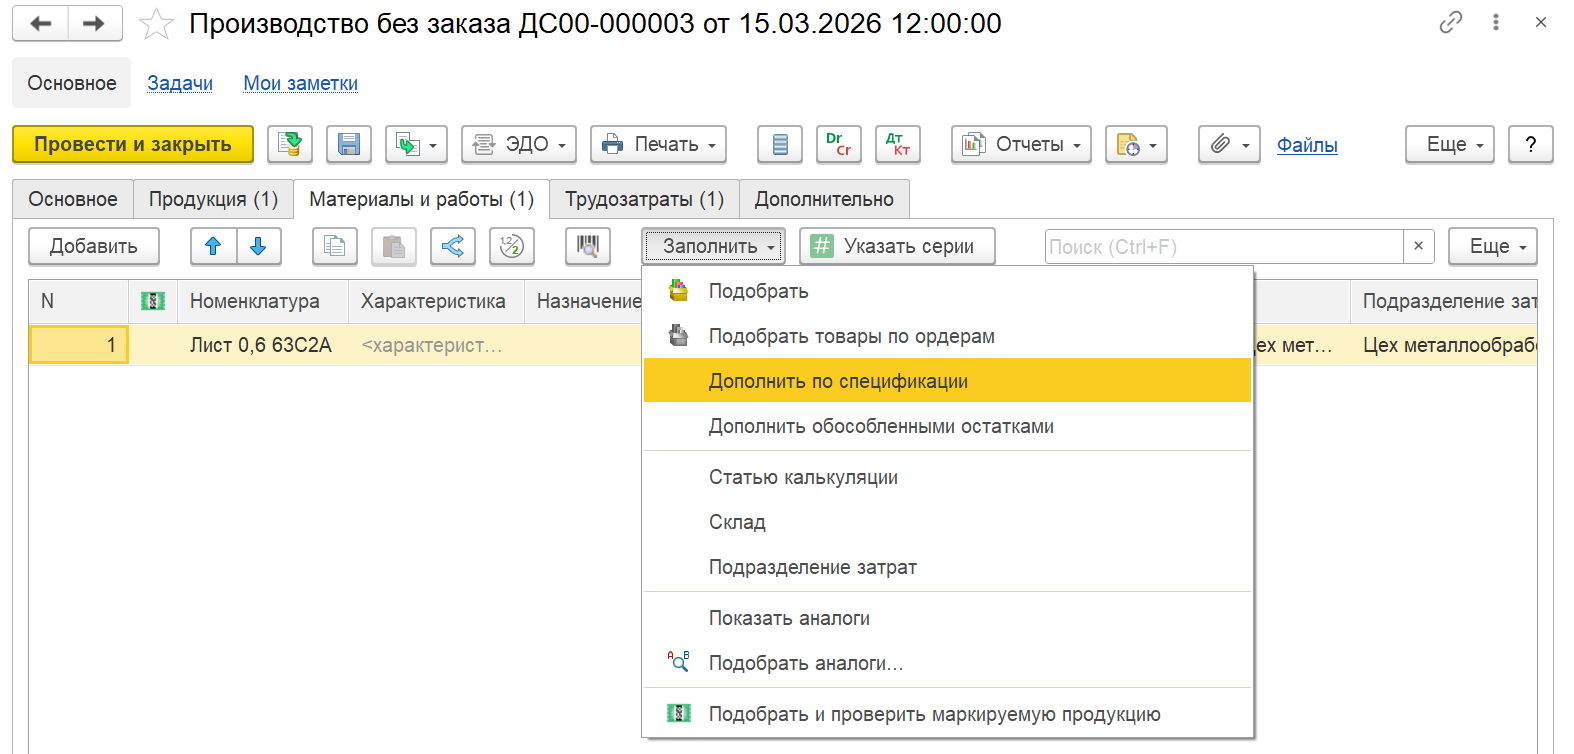Click the barcode scanner icon
1574x754 pixels.
click(x=588, y=246)
